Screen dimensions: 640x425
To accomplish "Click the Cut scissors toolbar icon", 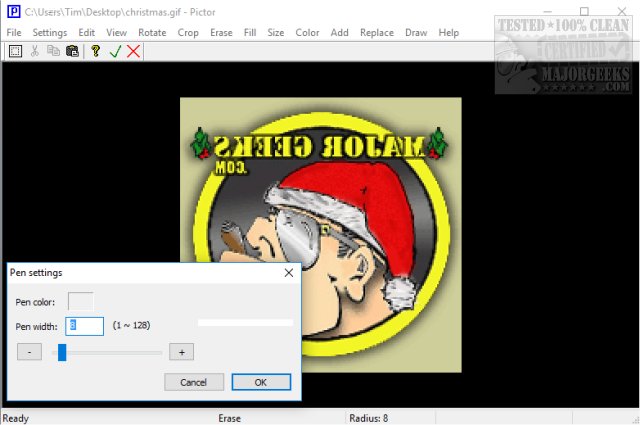I will (x=35, y=51).
